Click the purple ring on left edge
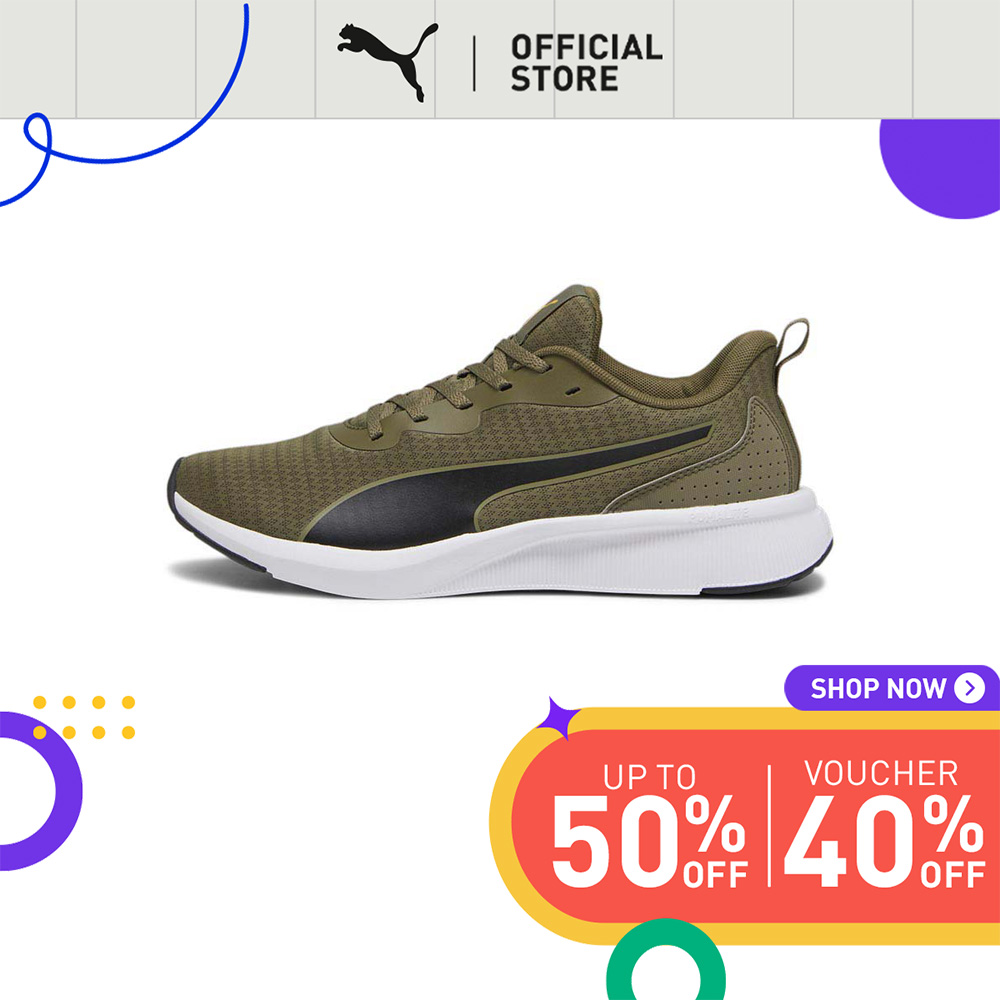Viewport: 1000px width, 1000px height. click(40, 791)
